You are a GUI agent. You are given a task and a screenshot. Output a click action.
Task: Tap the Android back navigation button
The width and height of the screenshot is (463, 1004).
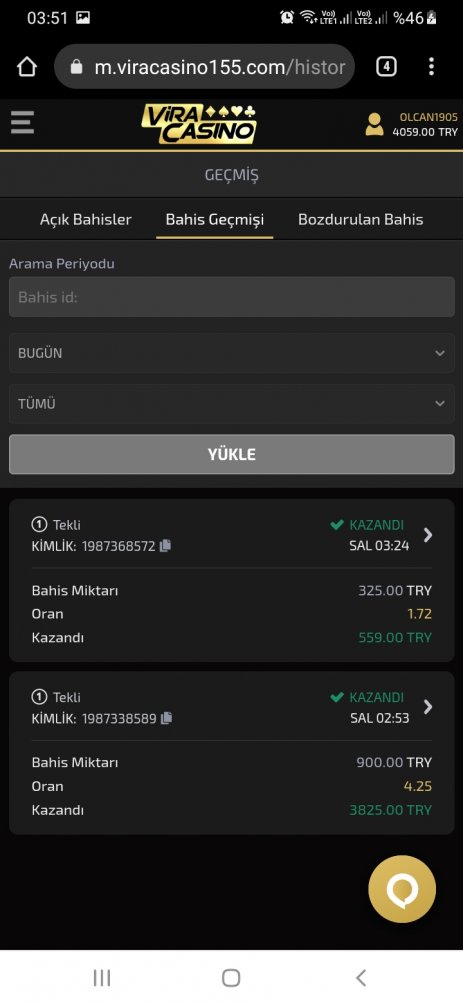click(361, 978)
